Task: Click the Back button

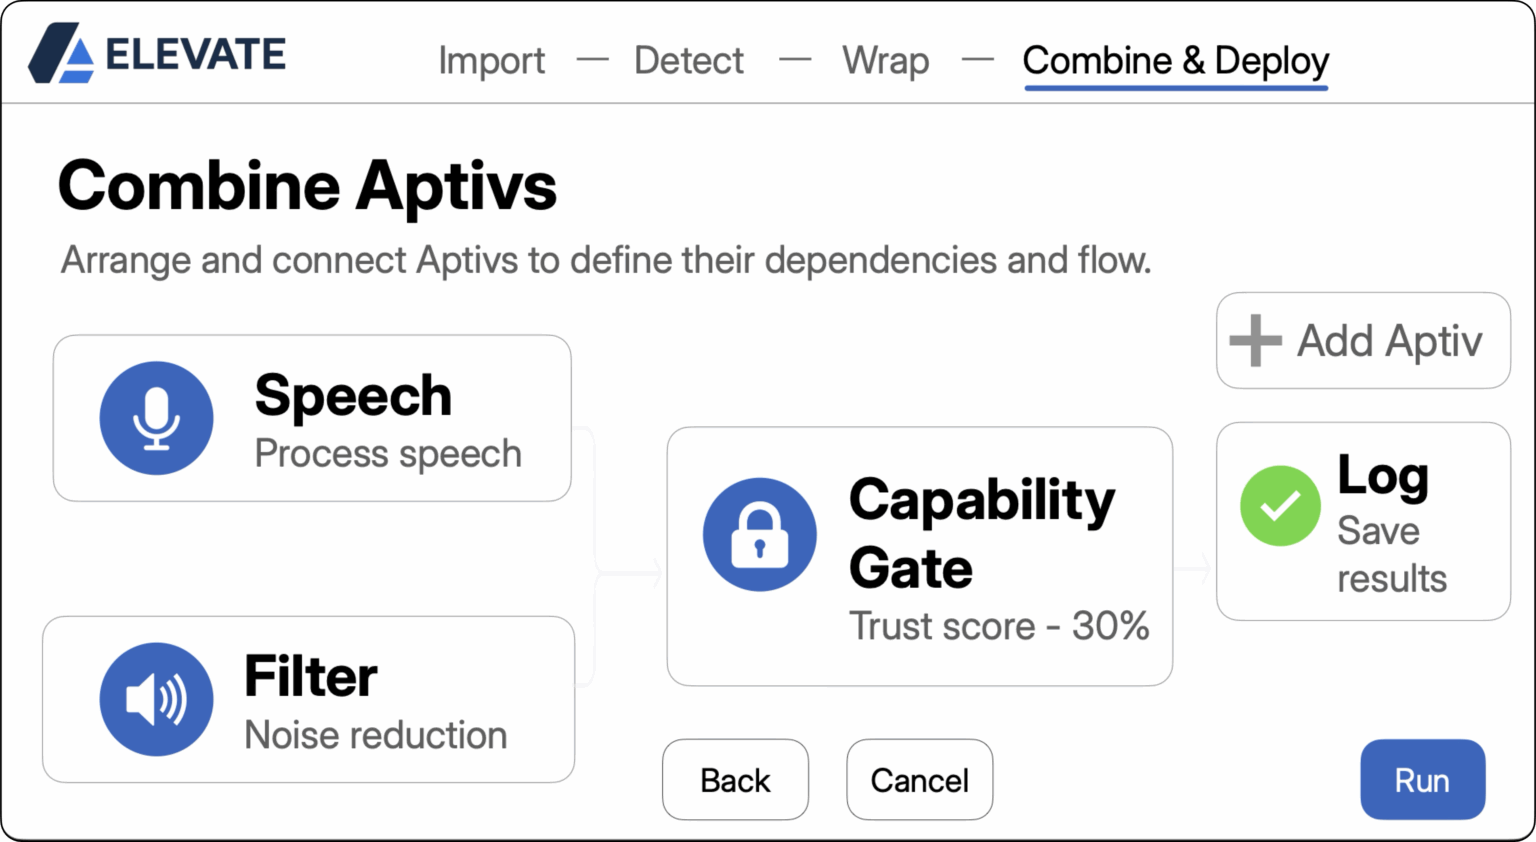Action: [x=735, y=780]
